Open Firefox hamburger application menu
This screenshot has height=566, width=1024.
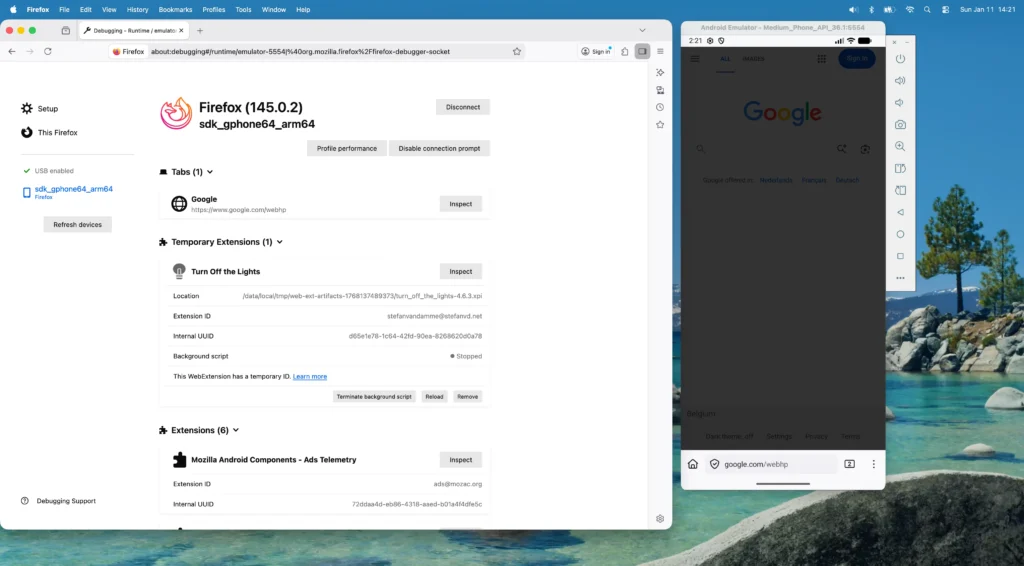click(x=660, y=52)
